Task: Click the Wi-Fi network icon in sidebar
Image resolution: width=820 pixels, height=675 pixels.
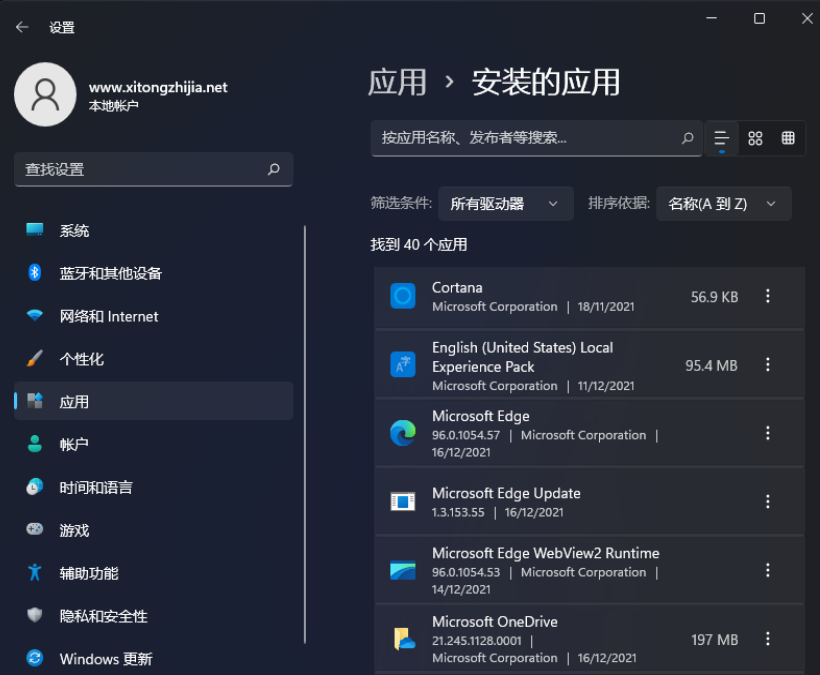Action: 35,315
